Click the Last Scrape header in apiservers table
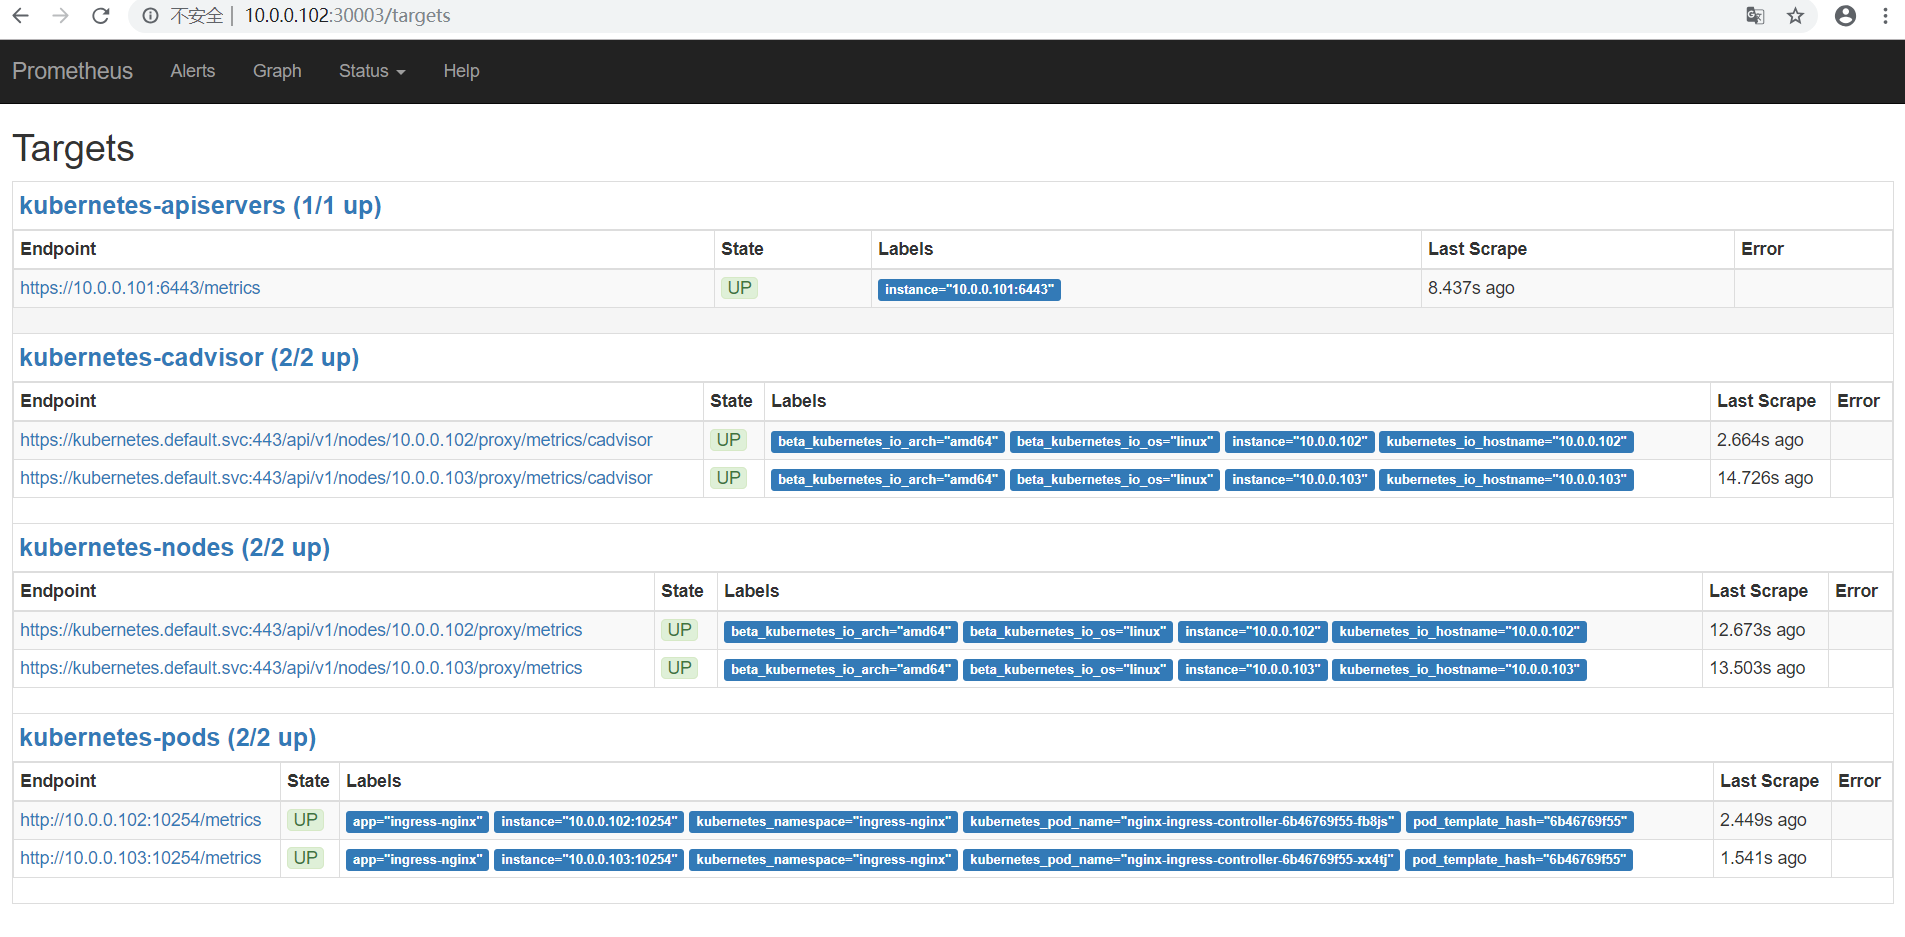Screen dimensions: 1905x937 [x=1477, y=249]
